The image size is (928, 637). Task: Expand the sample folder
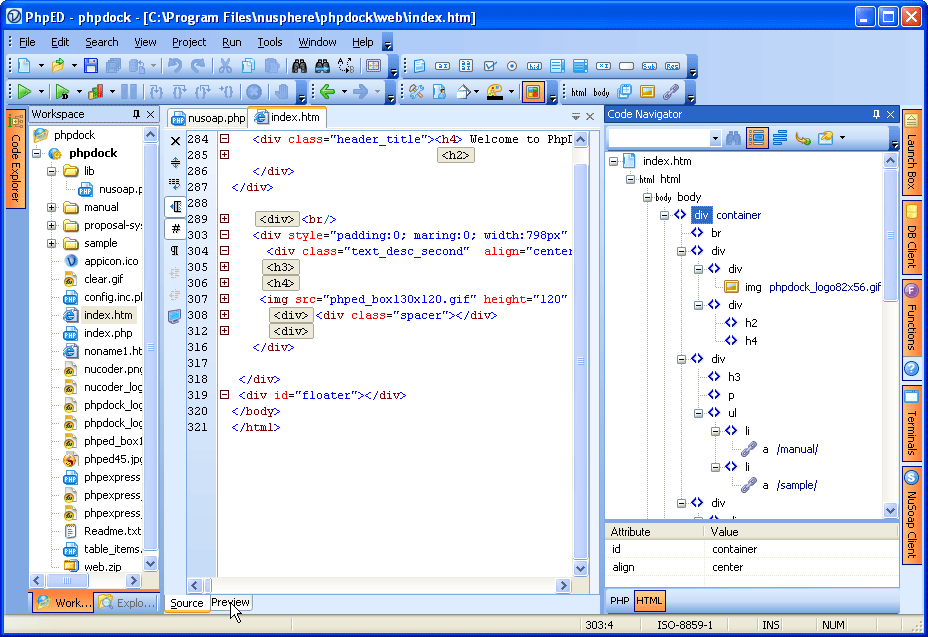51,243
